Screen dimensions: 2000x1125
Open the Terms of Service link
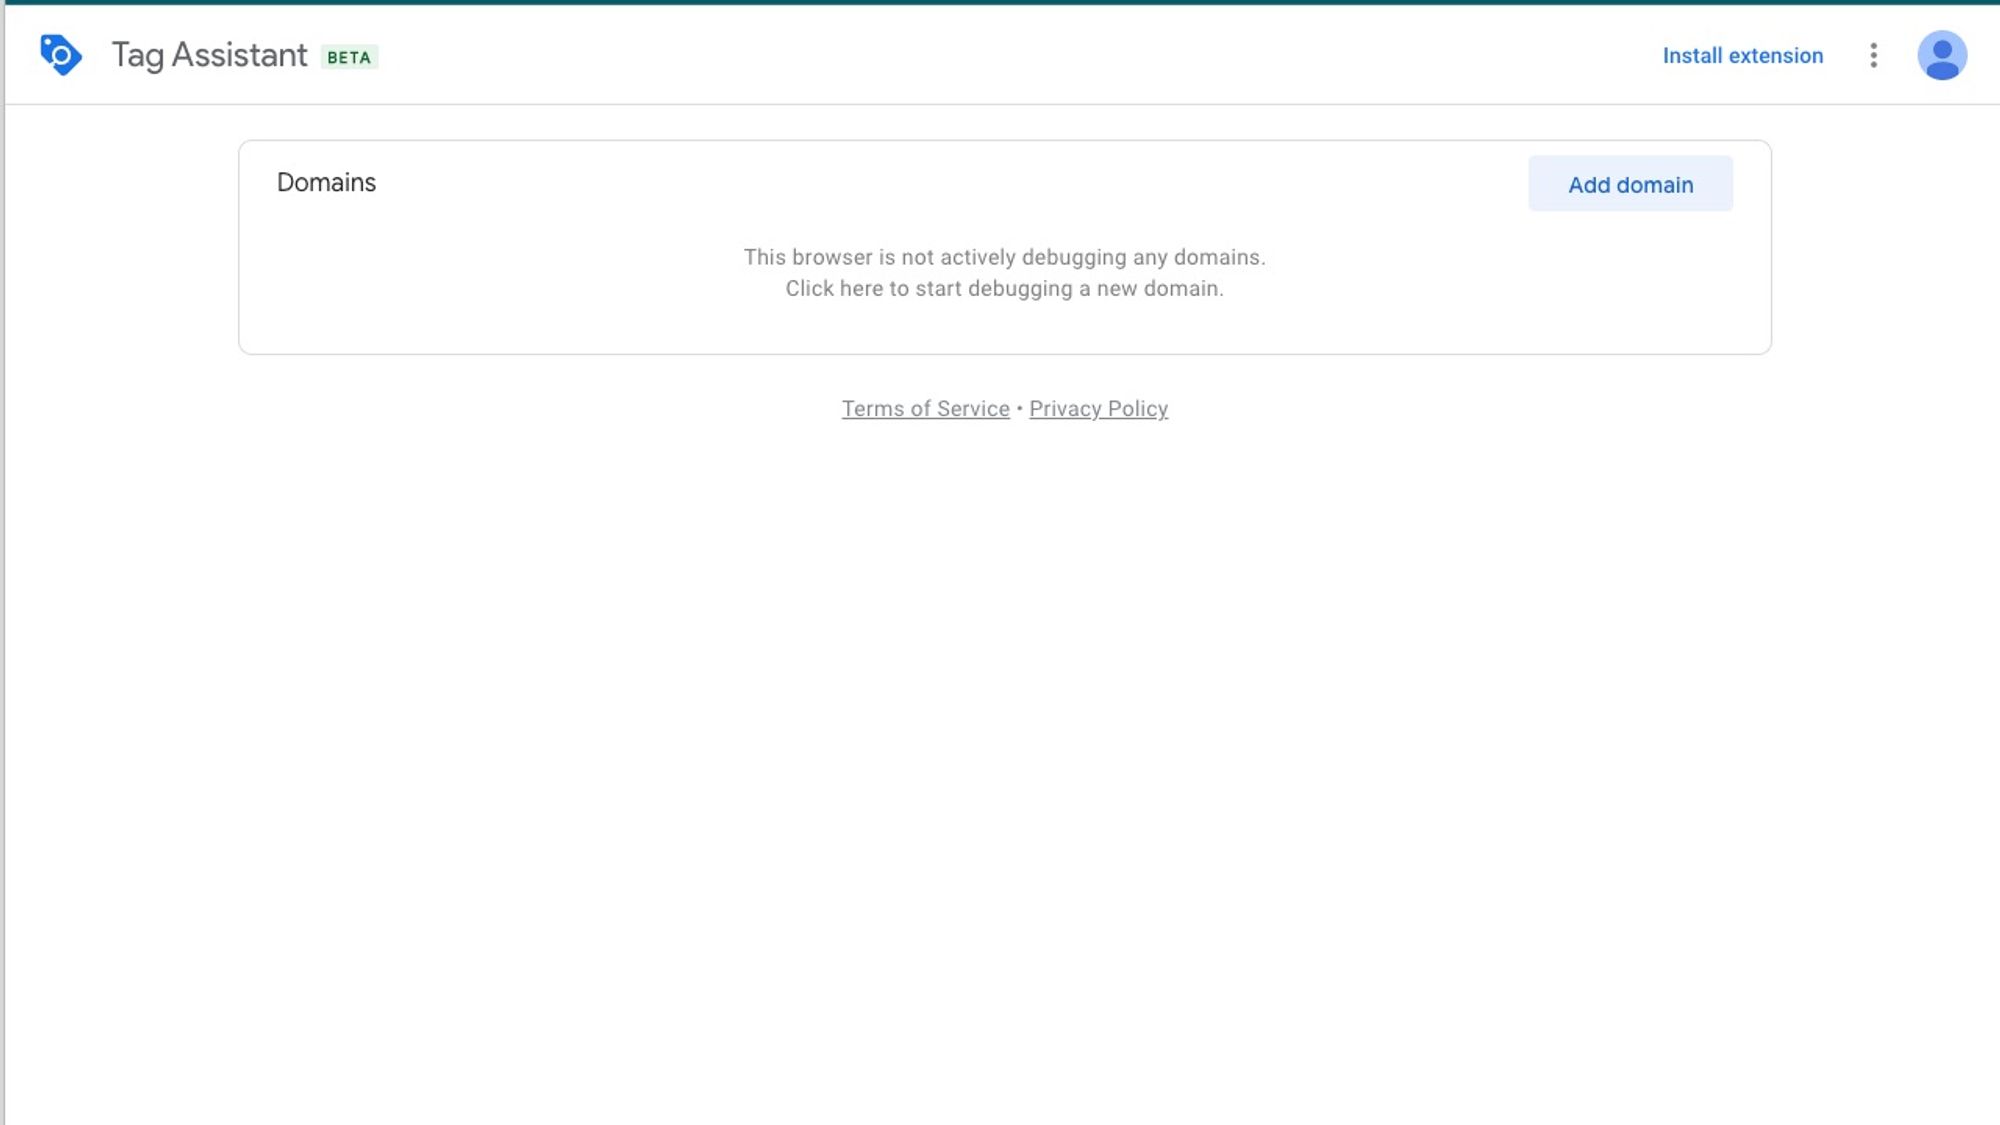[926, 409]
